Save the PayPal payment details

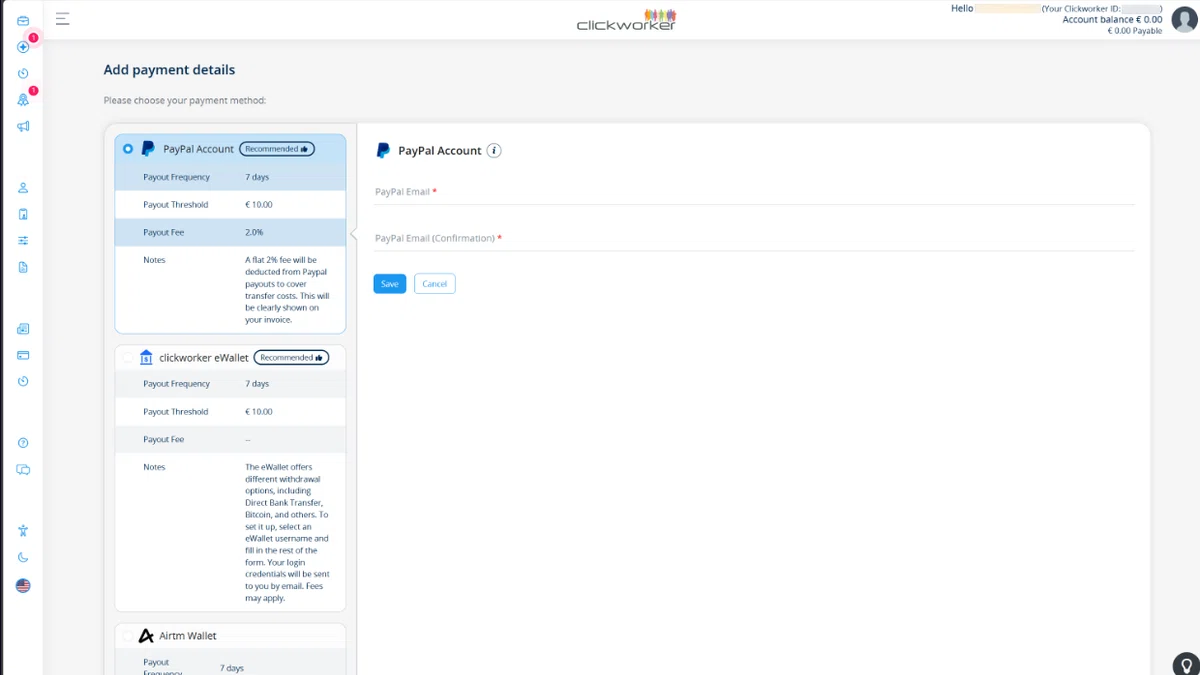tap(390, 284)
